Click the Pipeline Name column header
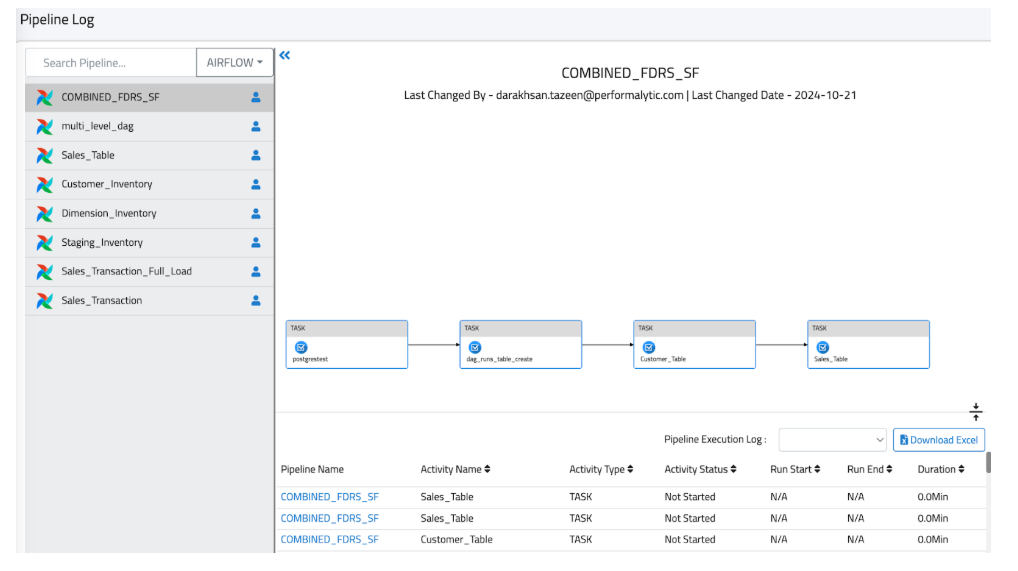This screenshot has height=571, width=1018. coord(312,470)
